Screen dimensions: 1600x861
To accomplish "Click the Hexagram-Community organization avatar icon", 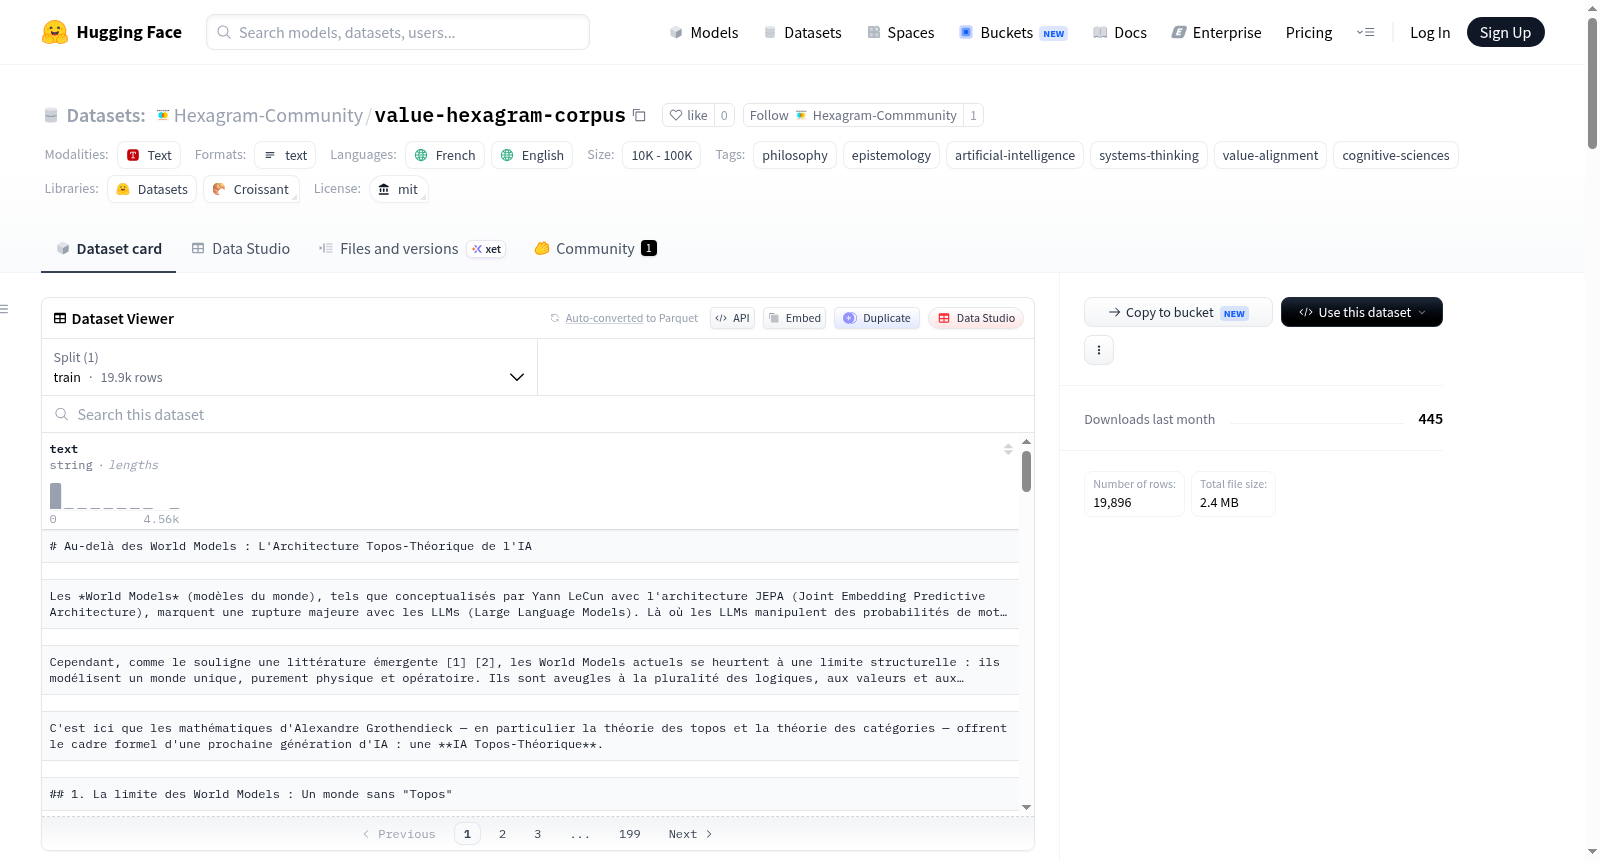I will pos(163,115).
